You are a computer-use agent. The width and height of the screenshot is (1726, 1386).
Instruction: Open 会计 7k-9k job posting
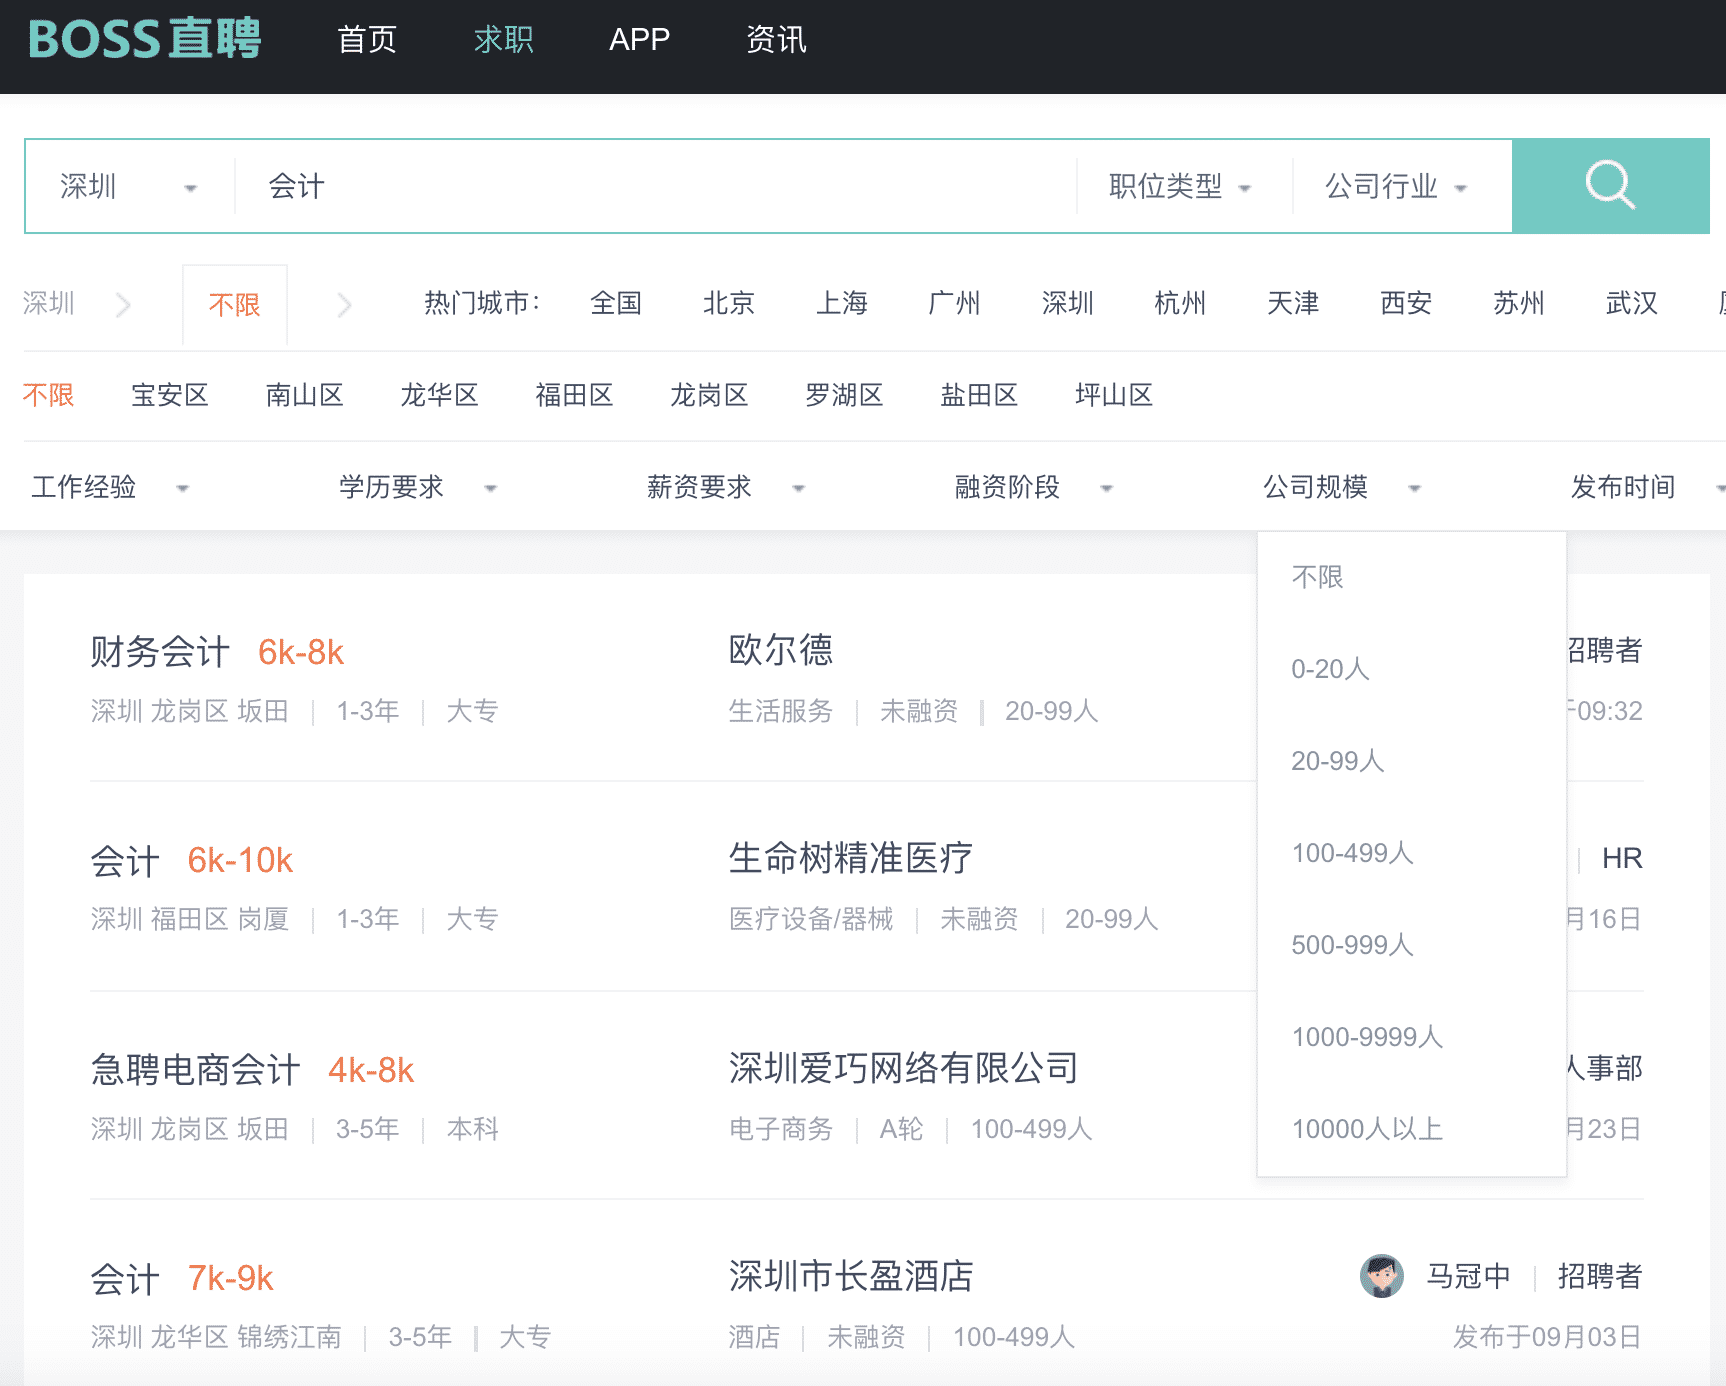[x=182, y=1278]
